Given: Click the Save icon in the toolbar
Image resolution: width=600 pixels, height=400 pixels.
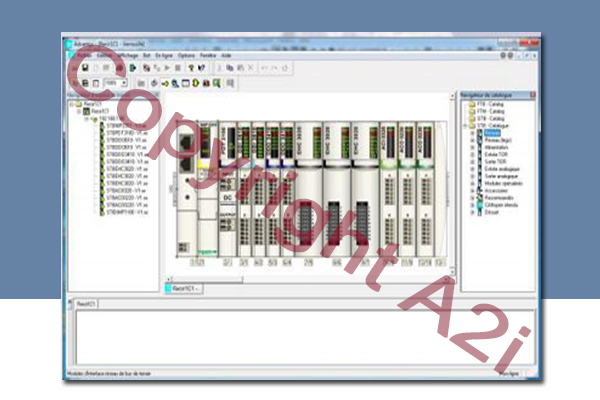Looking at the screenshot, I should 86,67.
